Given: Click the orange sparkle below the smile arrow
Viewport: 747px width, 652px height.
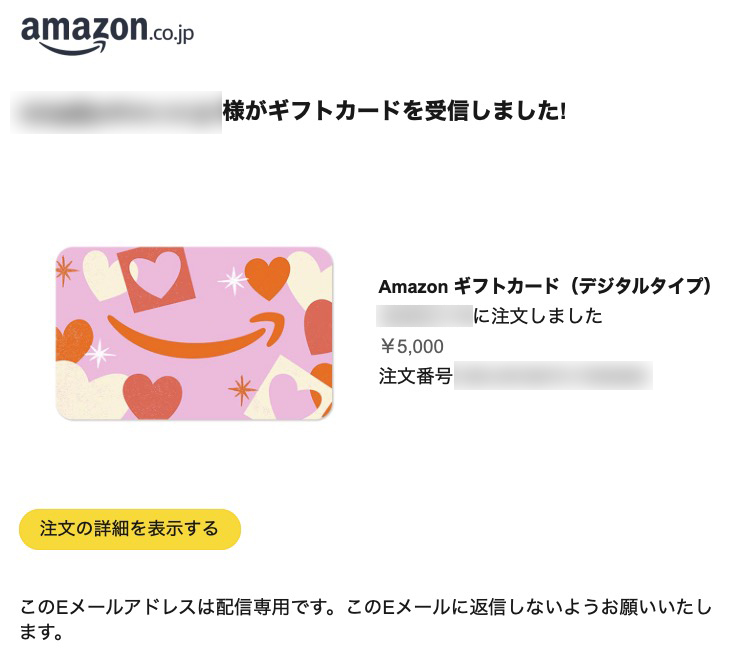Looking at the screenshot, I should 242,389.
